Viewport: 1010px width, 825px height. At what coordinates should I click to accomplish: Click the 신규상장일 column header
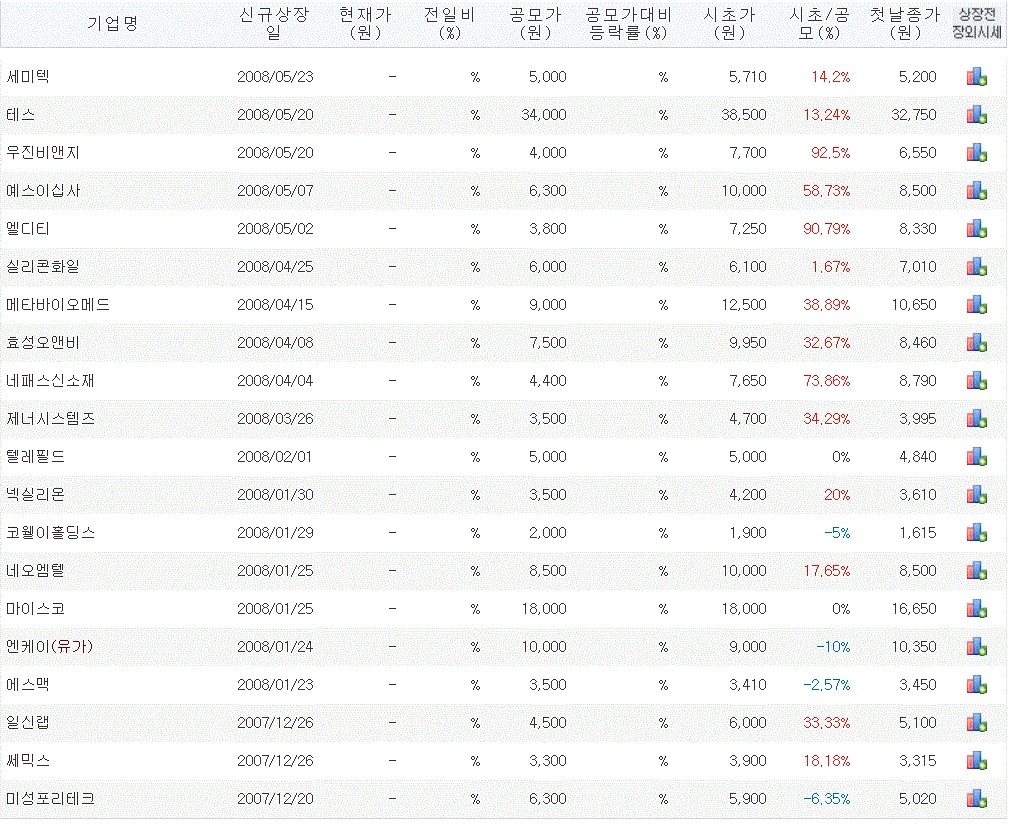point(275,24)
